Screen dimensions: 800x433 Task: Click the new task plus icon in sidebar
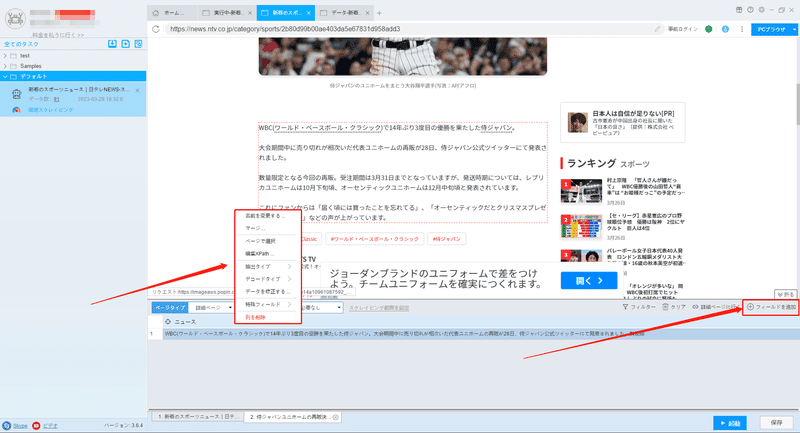(126, 44)
